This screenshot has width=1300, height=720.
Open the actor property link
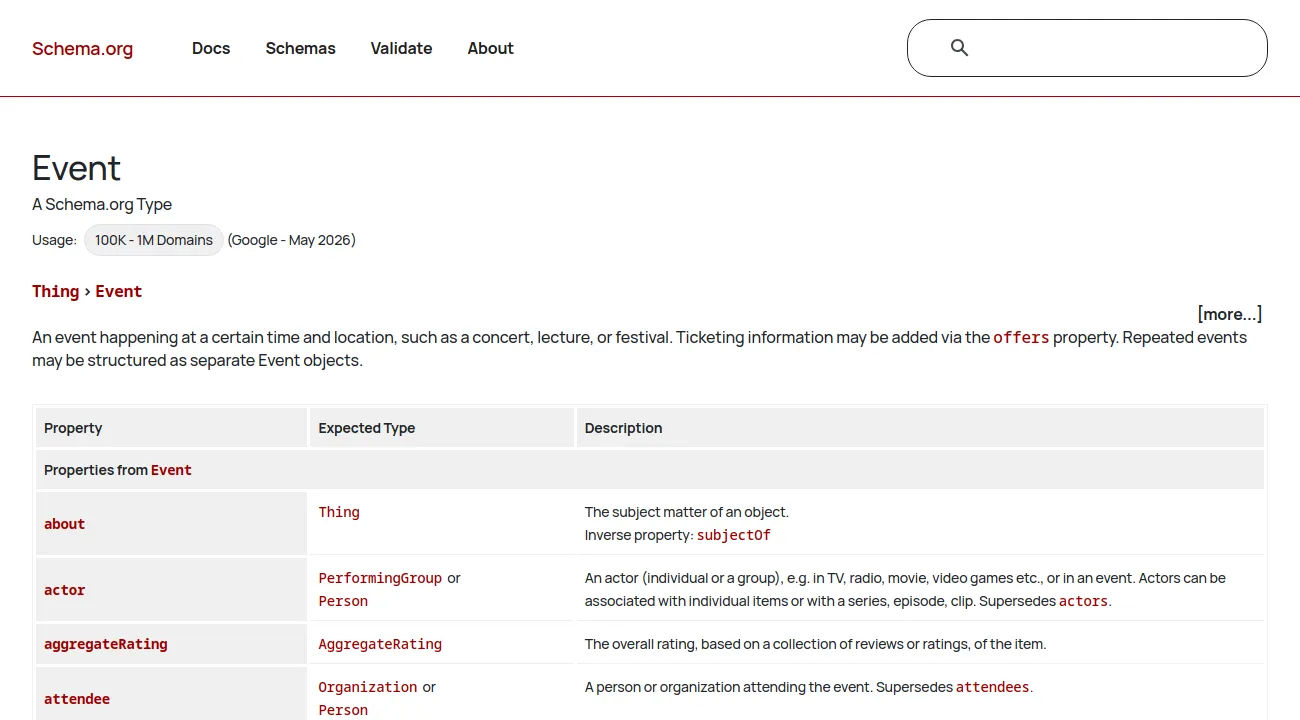65,590
